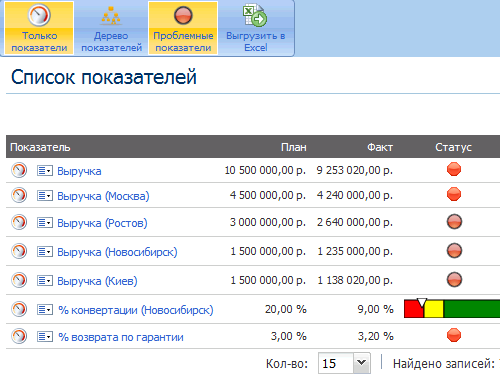Click the fact value 9,00 %
This screenshot has width=500, height=381.
click(x=375, y=309)
